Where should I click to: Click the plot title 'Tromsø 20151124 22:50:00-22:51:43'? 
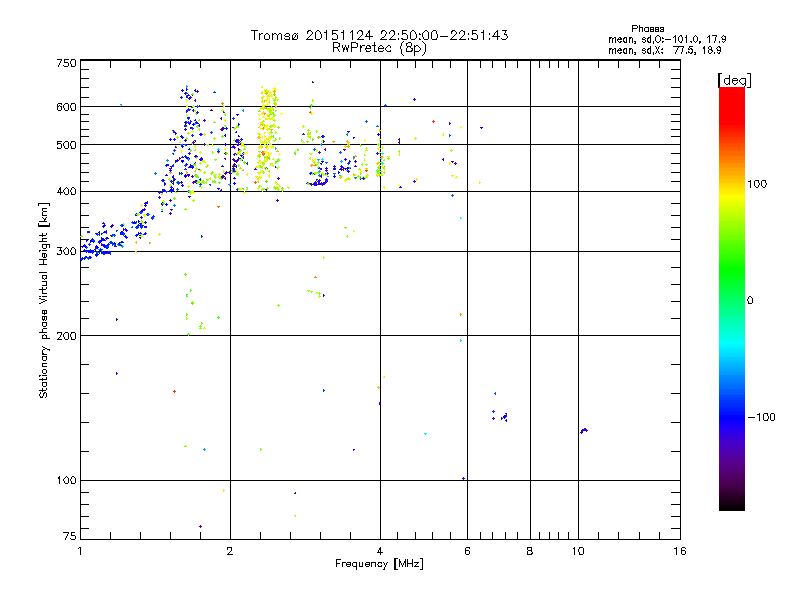[x=379, y=35]
